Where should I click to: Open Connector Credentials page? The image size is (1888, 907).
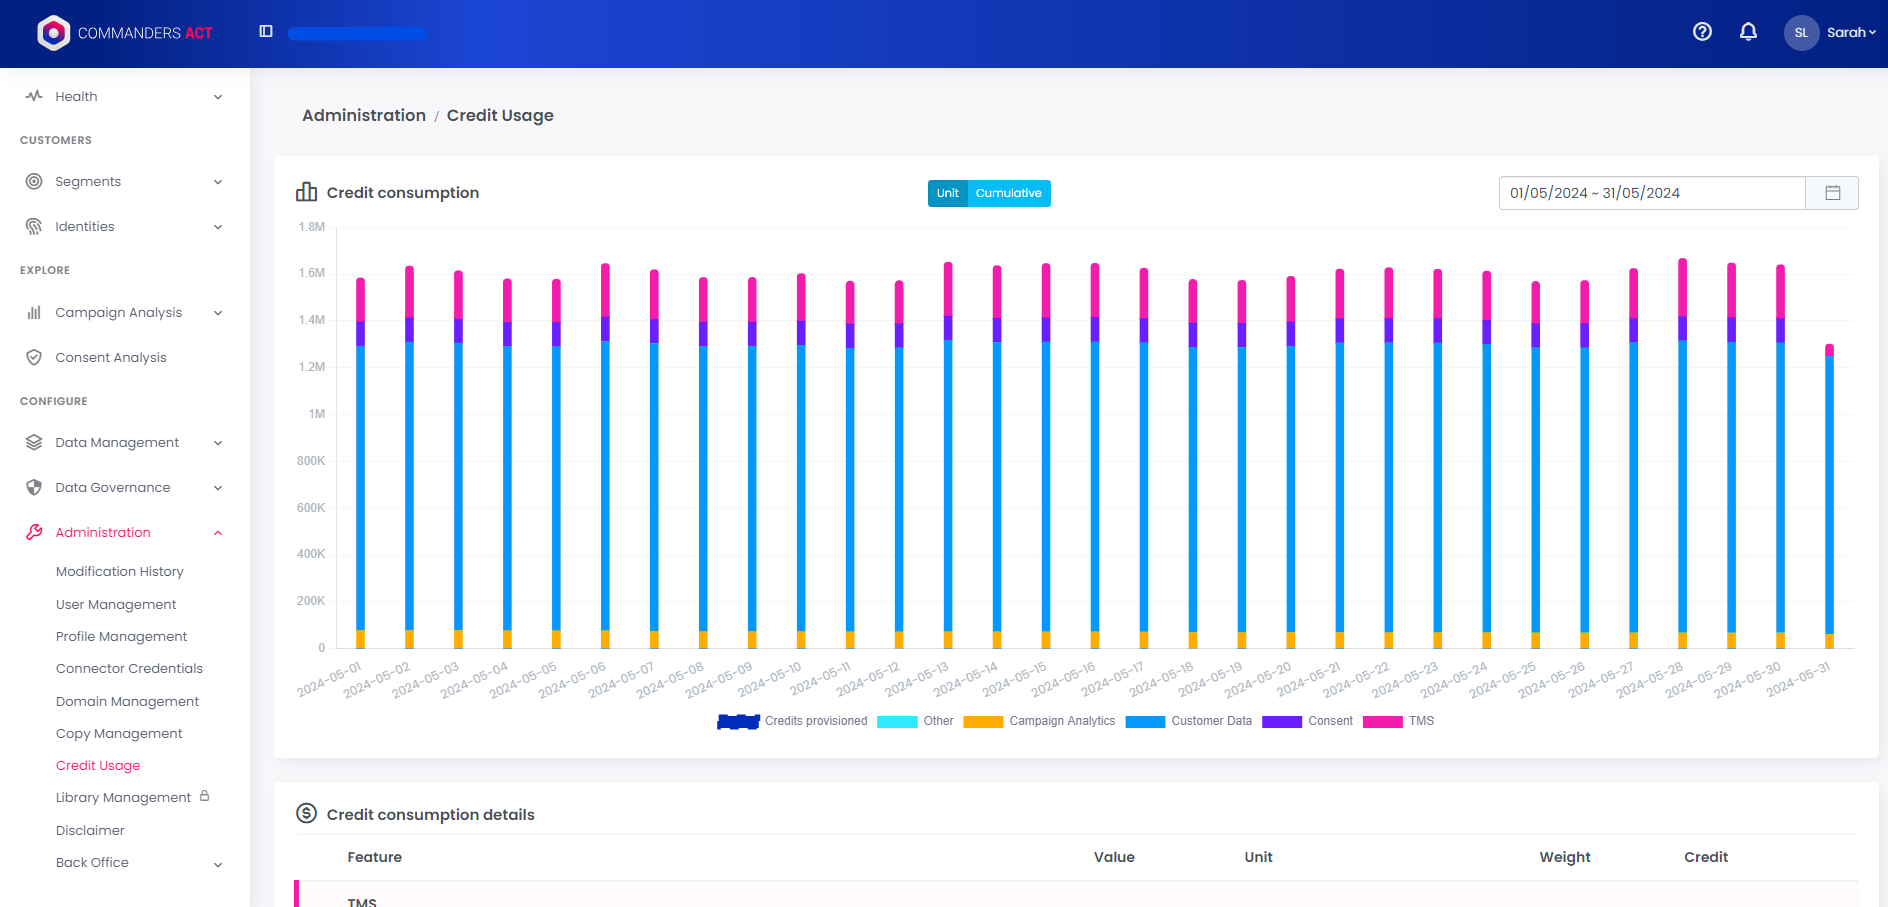(x=129, y=669)
